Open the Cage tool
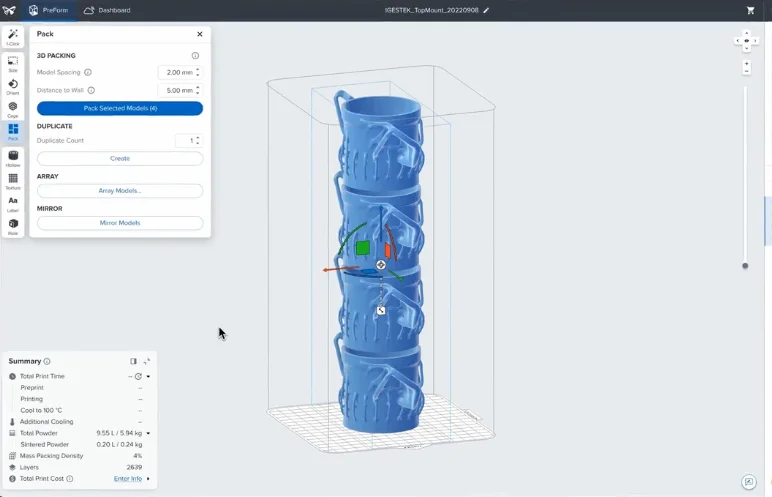Screen dimensions: 772x497 click(13, 109)
